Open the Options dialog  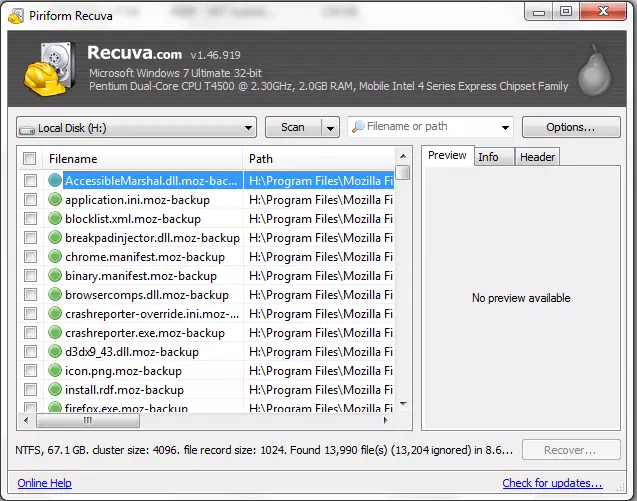click(571, 127)
